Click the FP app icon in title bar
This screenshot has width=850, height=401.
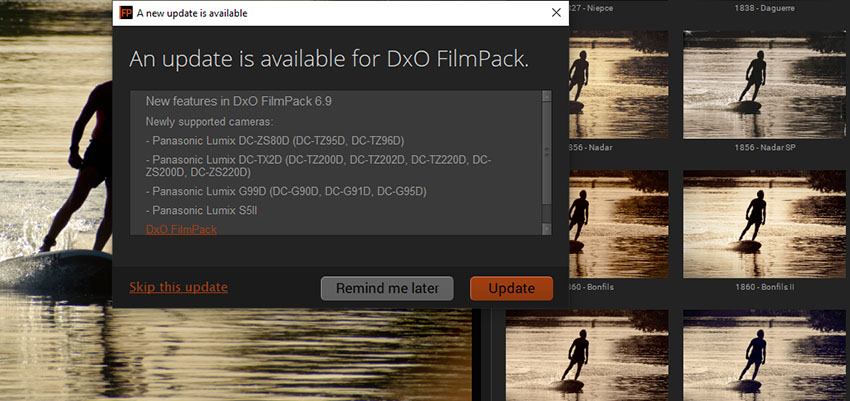click(x=125, y=13)
